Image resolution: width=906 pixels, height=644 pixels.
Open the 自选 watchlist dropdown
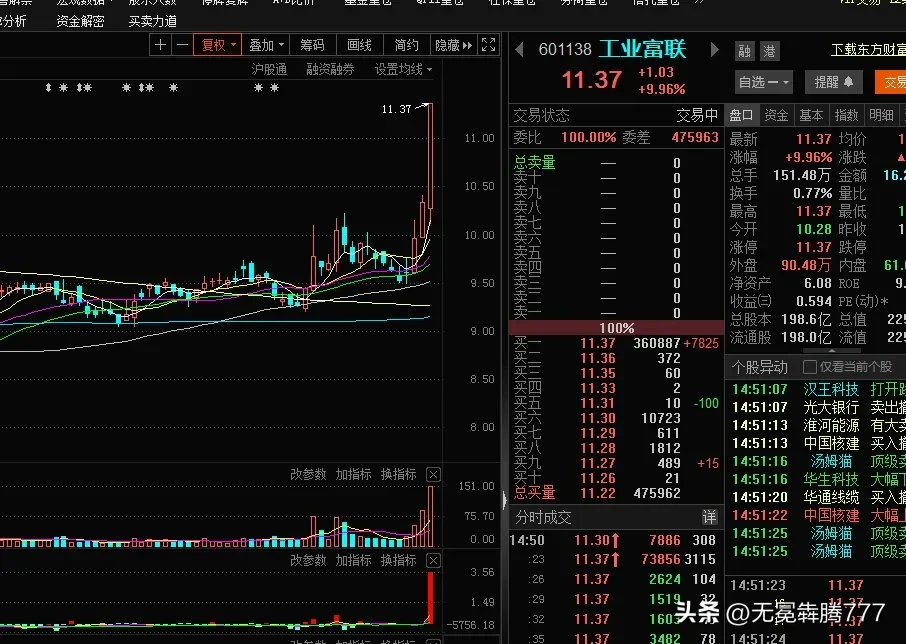point(763,82)
